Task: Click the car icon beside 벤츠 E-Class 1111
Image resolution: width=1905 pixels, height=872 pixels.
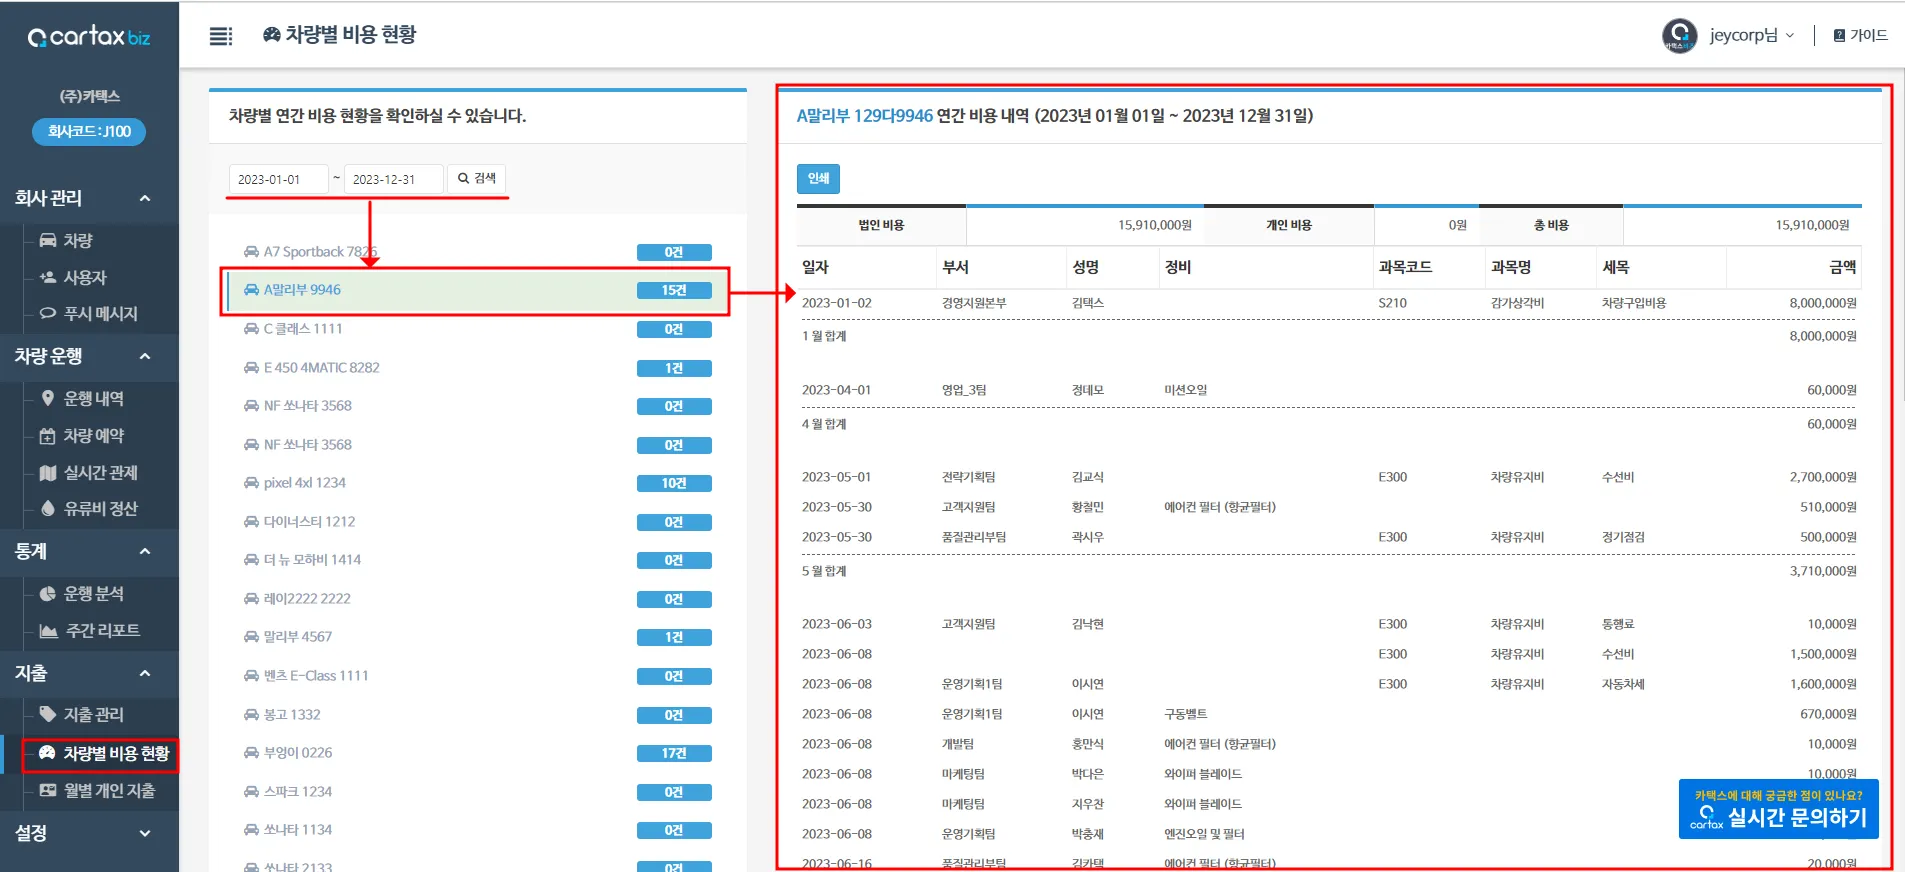Action: (x=251, y=676)
